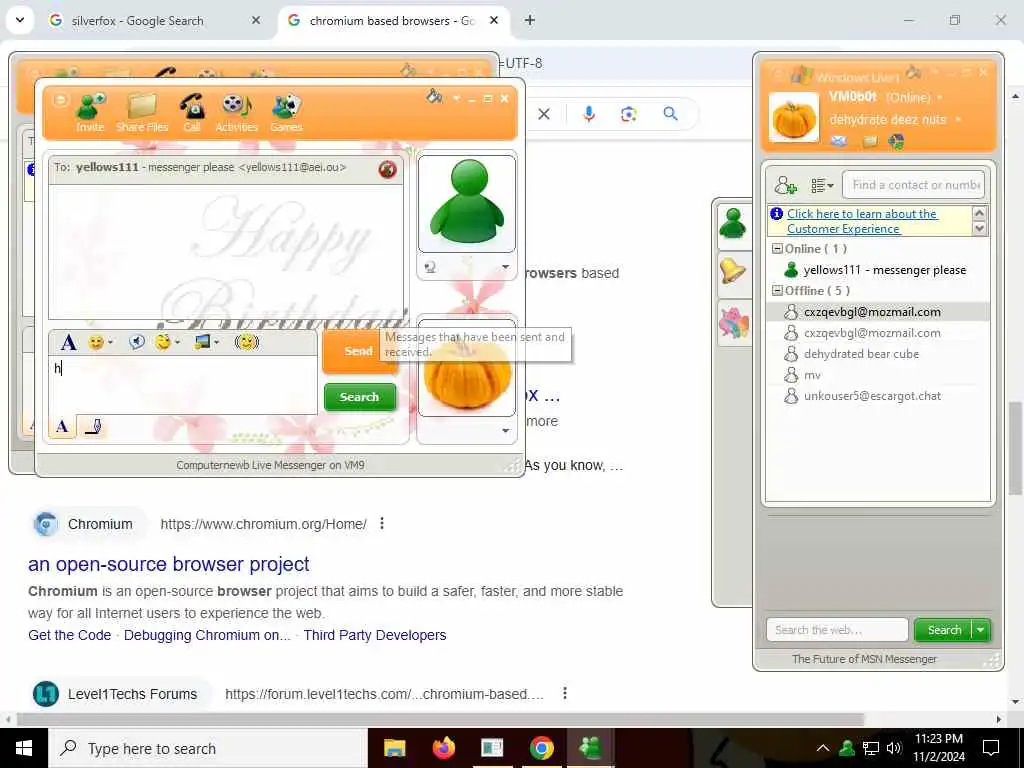Select contact 'dehydrated bear cube'
Screen dimensions: 1024x768
point(878,354)
